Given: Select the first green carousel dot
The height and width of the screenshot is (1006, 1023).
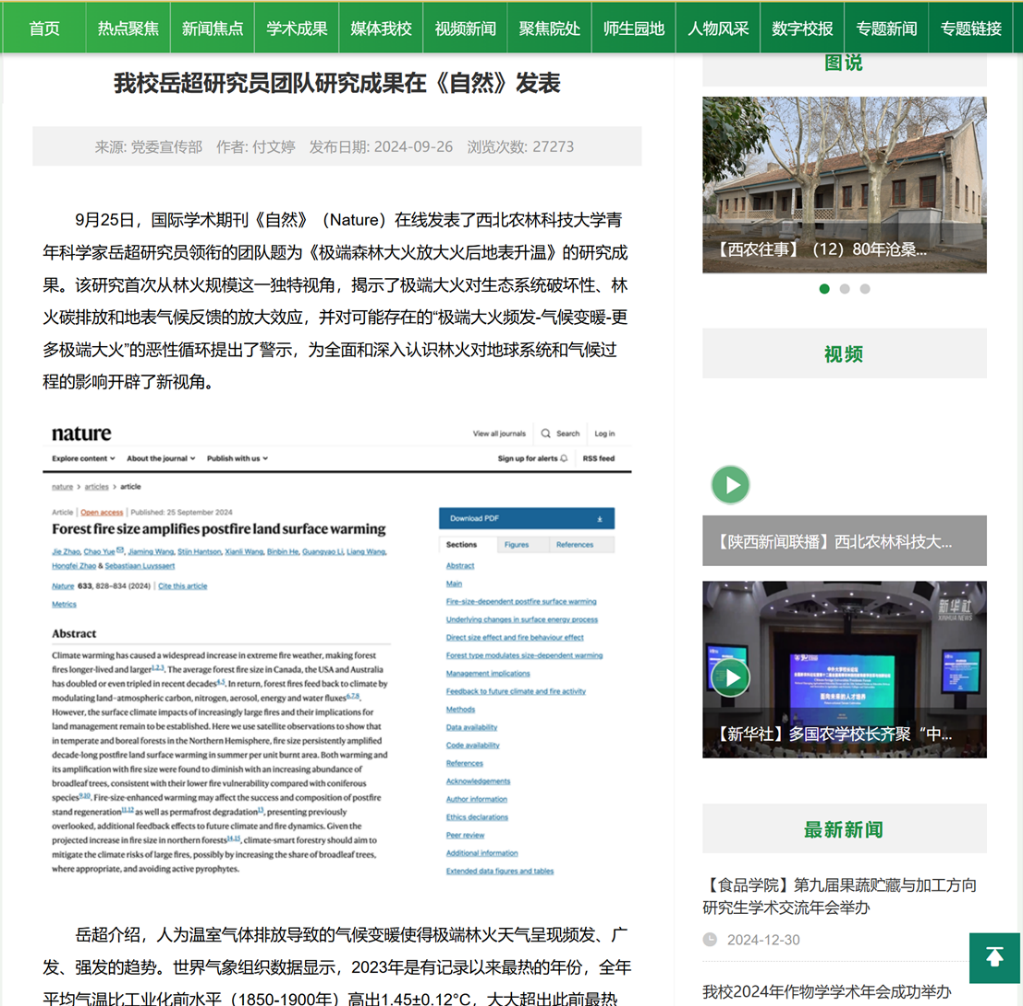Looking at the screenshot, I should [x=824, y=289].
